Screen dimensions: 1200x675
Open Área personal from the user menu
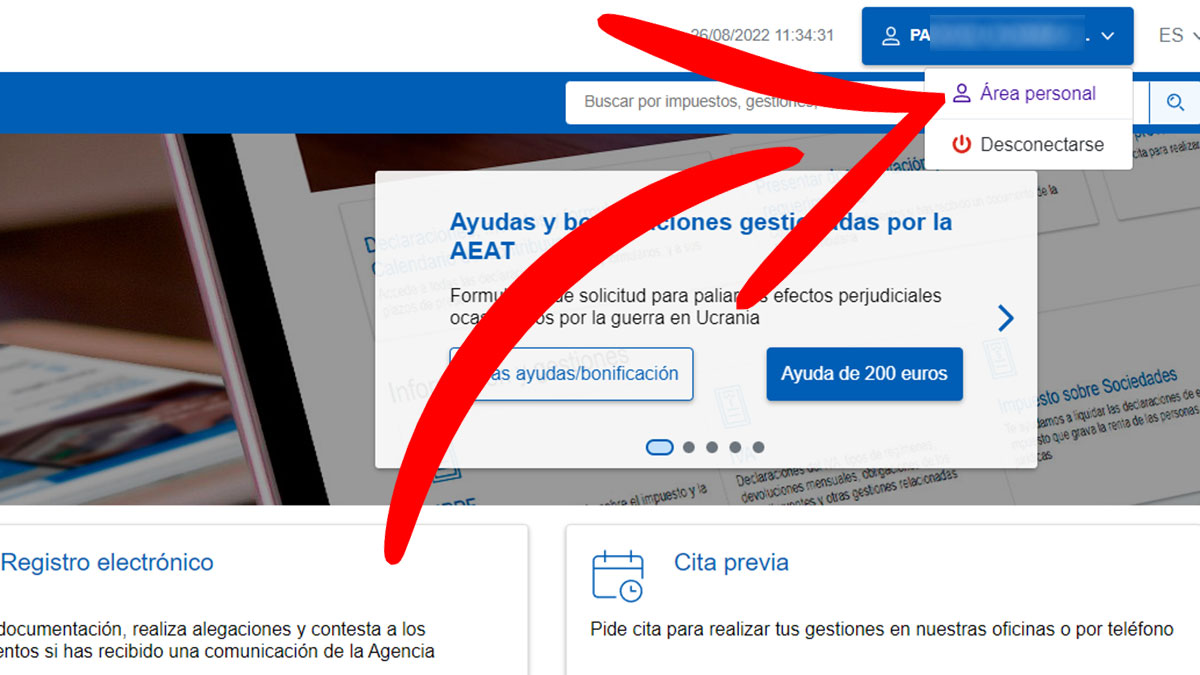pyautogui.click(x=1037, y=94)
